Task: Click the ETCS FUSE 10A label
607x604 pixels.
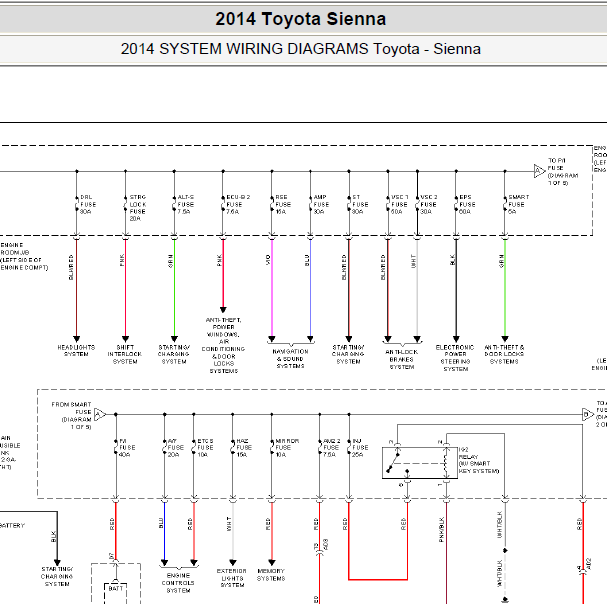Action: pos(205,448)
